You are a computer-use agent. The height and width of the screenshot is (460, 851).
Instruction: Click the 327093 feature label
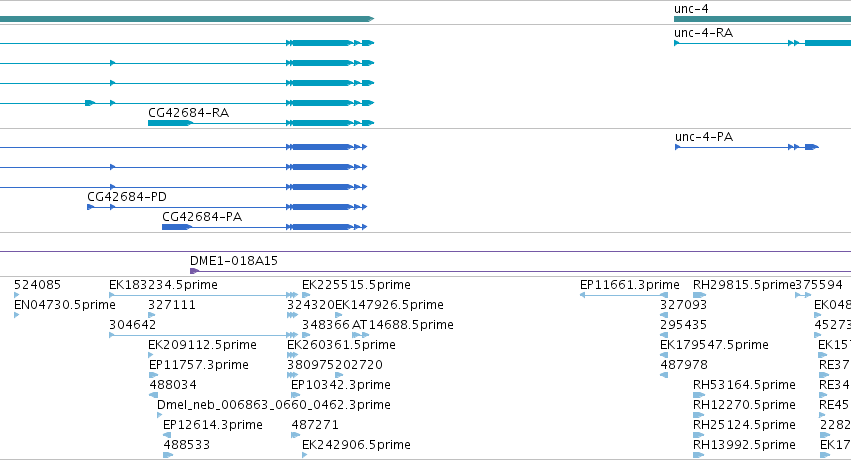pyautogui.click(x=683, y=305)
